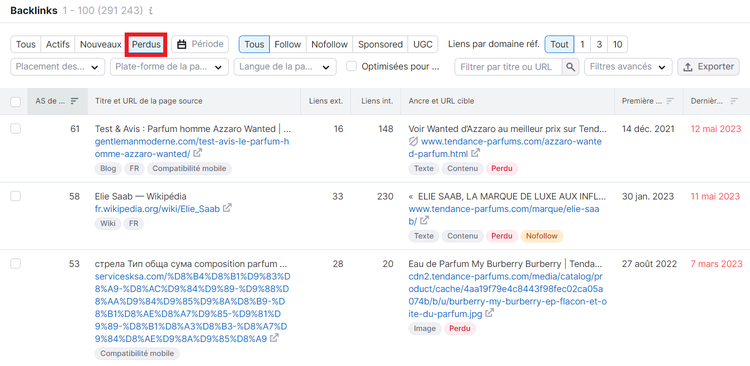Open fr.wikipedia.org Elie_Saab external link icon
Image resolution: width=750 pixels, height=366 pixels.
228,208
